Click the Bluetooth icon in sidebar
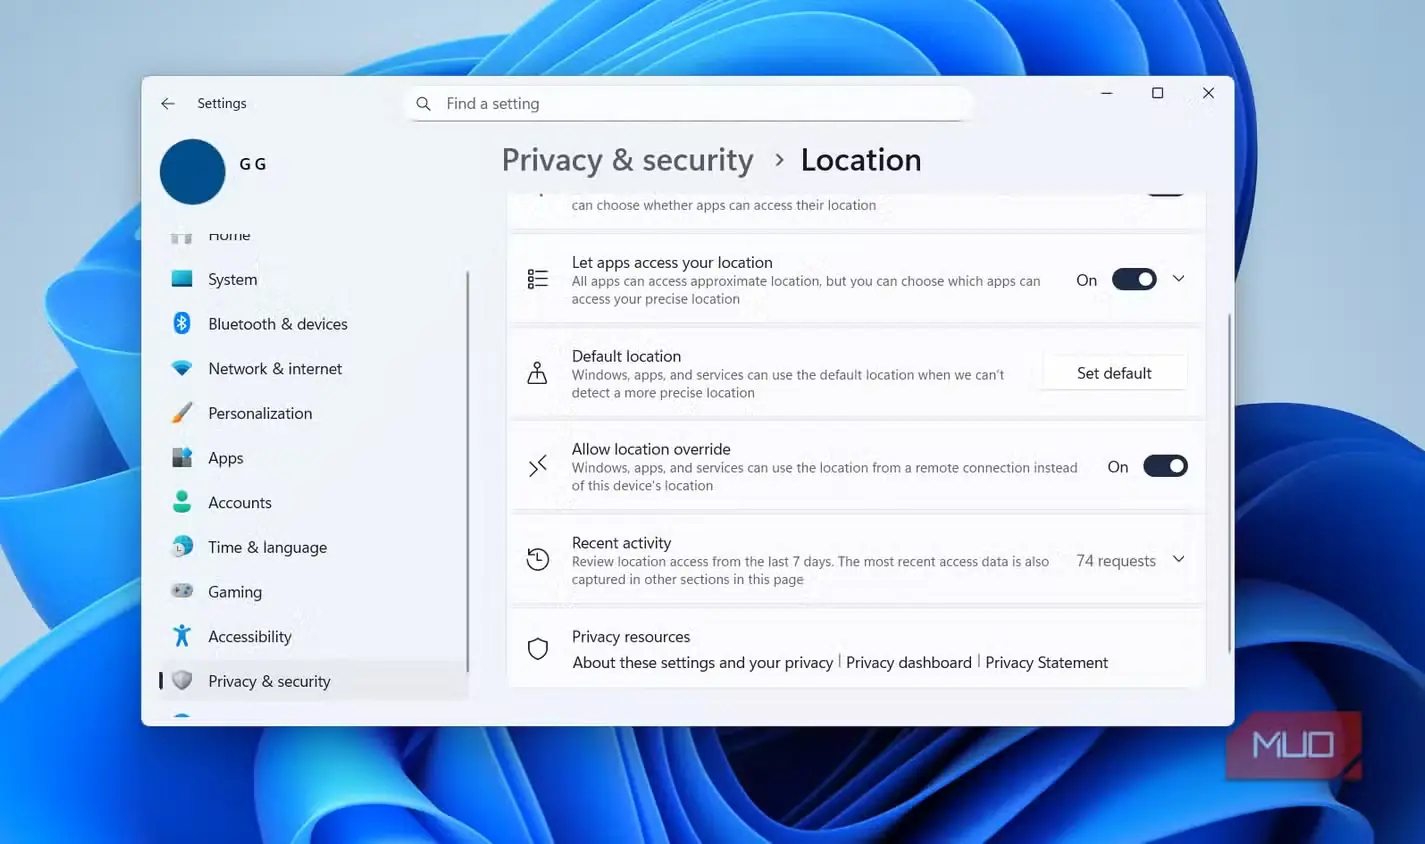The image size is (1425, 844). [182, 323]
